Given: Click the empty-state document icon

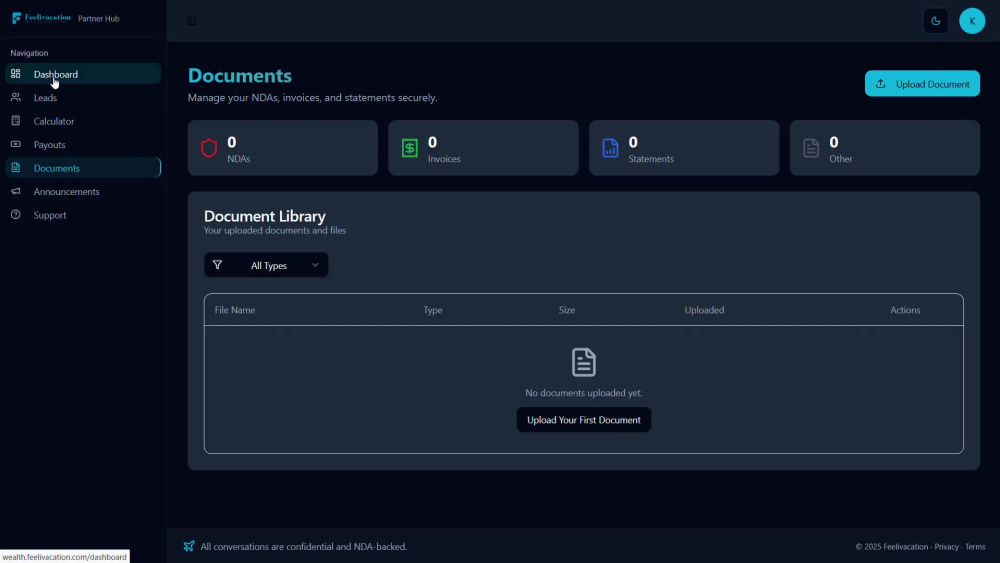Looking at the screenshot, I should (584, 362).
